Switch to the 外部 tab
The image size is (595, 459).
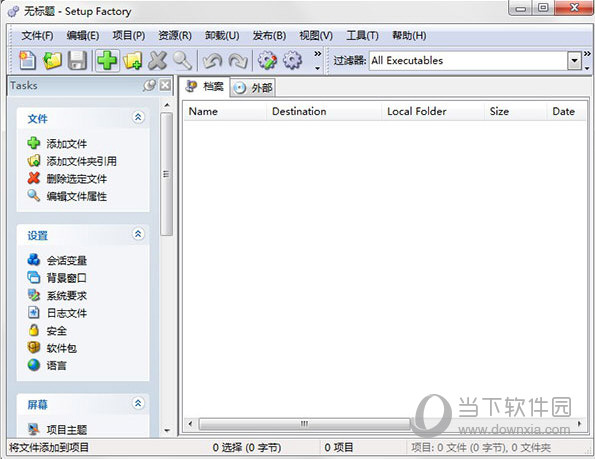point(253,88)
